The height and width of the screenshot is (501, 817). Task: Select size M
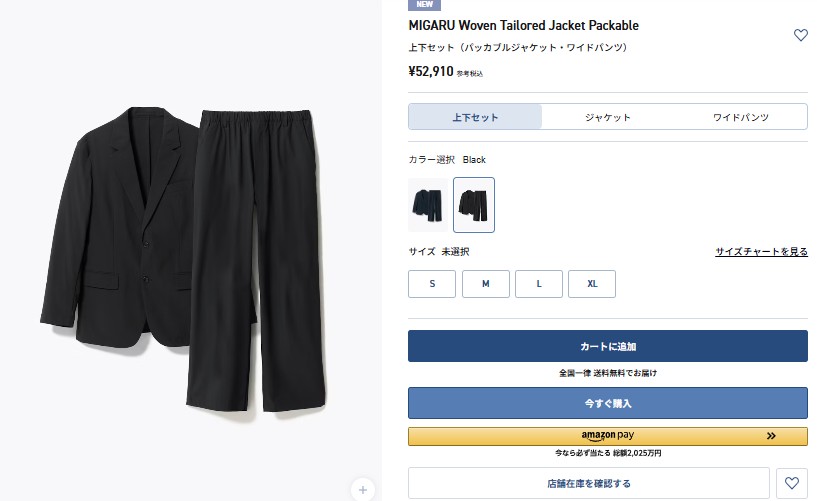pos(486,284)
